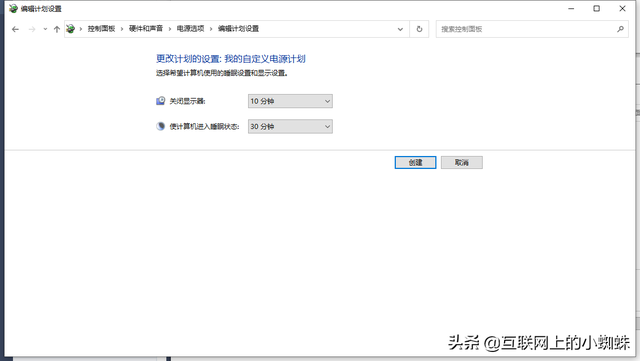Expand chevron after 控制面板 breadcrumb

point(122,29)
